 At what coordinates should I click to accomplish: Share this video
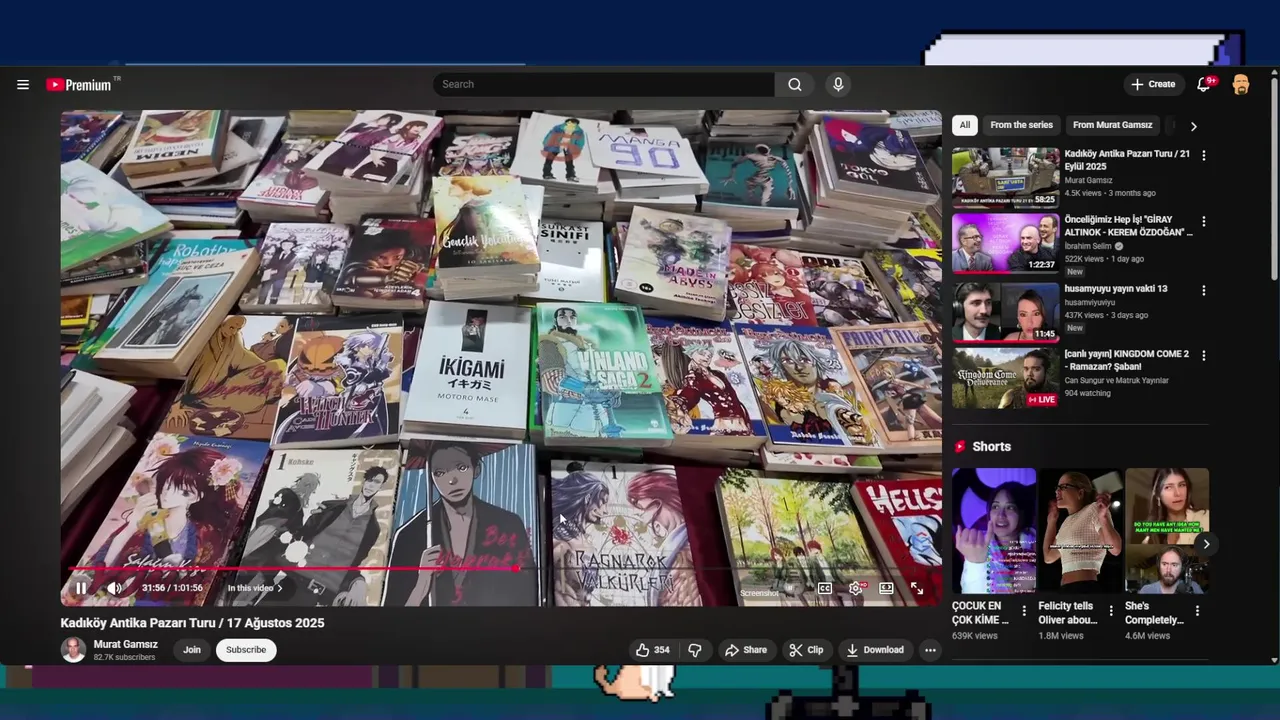click(746, 650)
